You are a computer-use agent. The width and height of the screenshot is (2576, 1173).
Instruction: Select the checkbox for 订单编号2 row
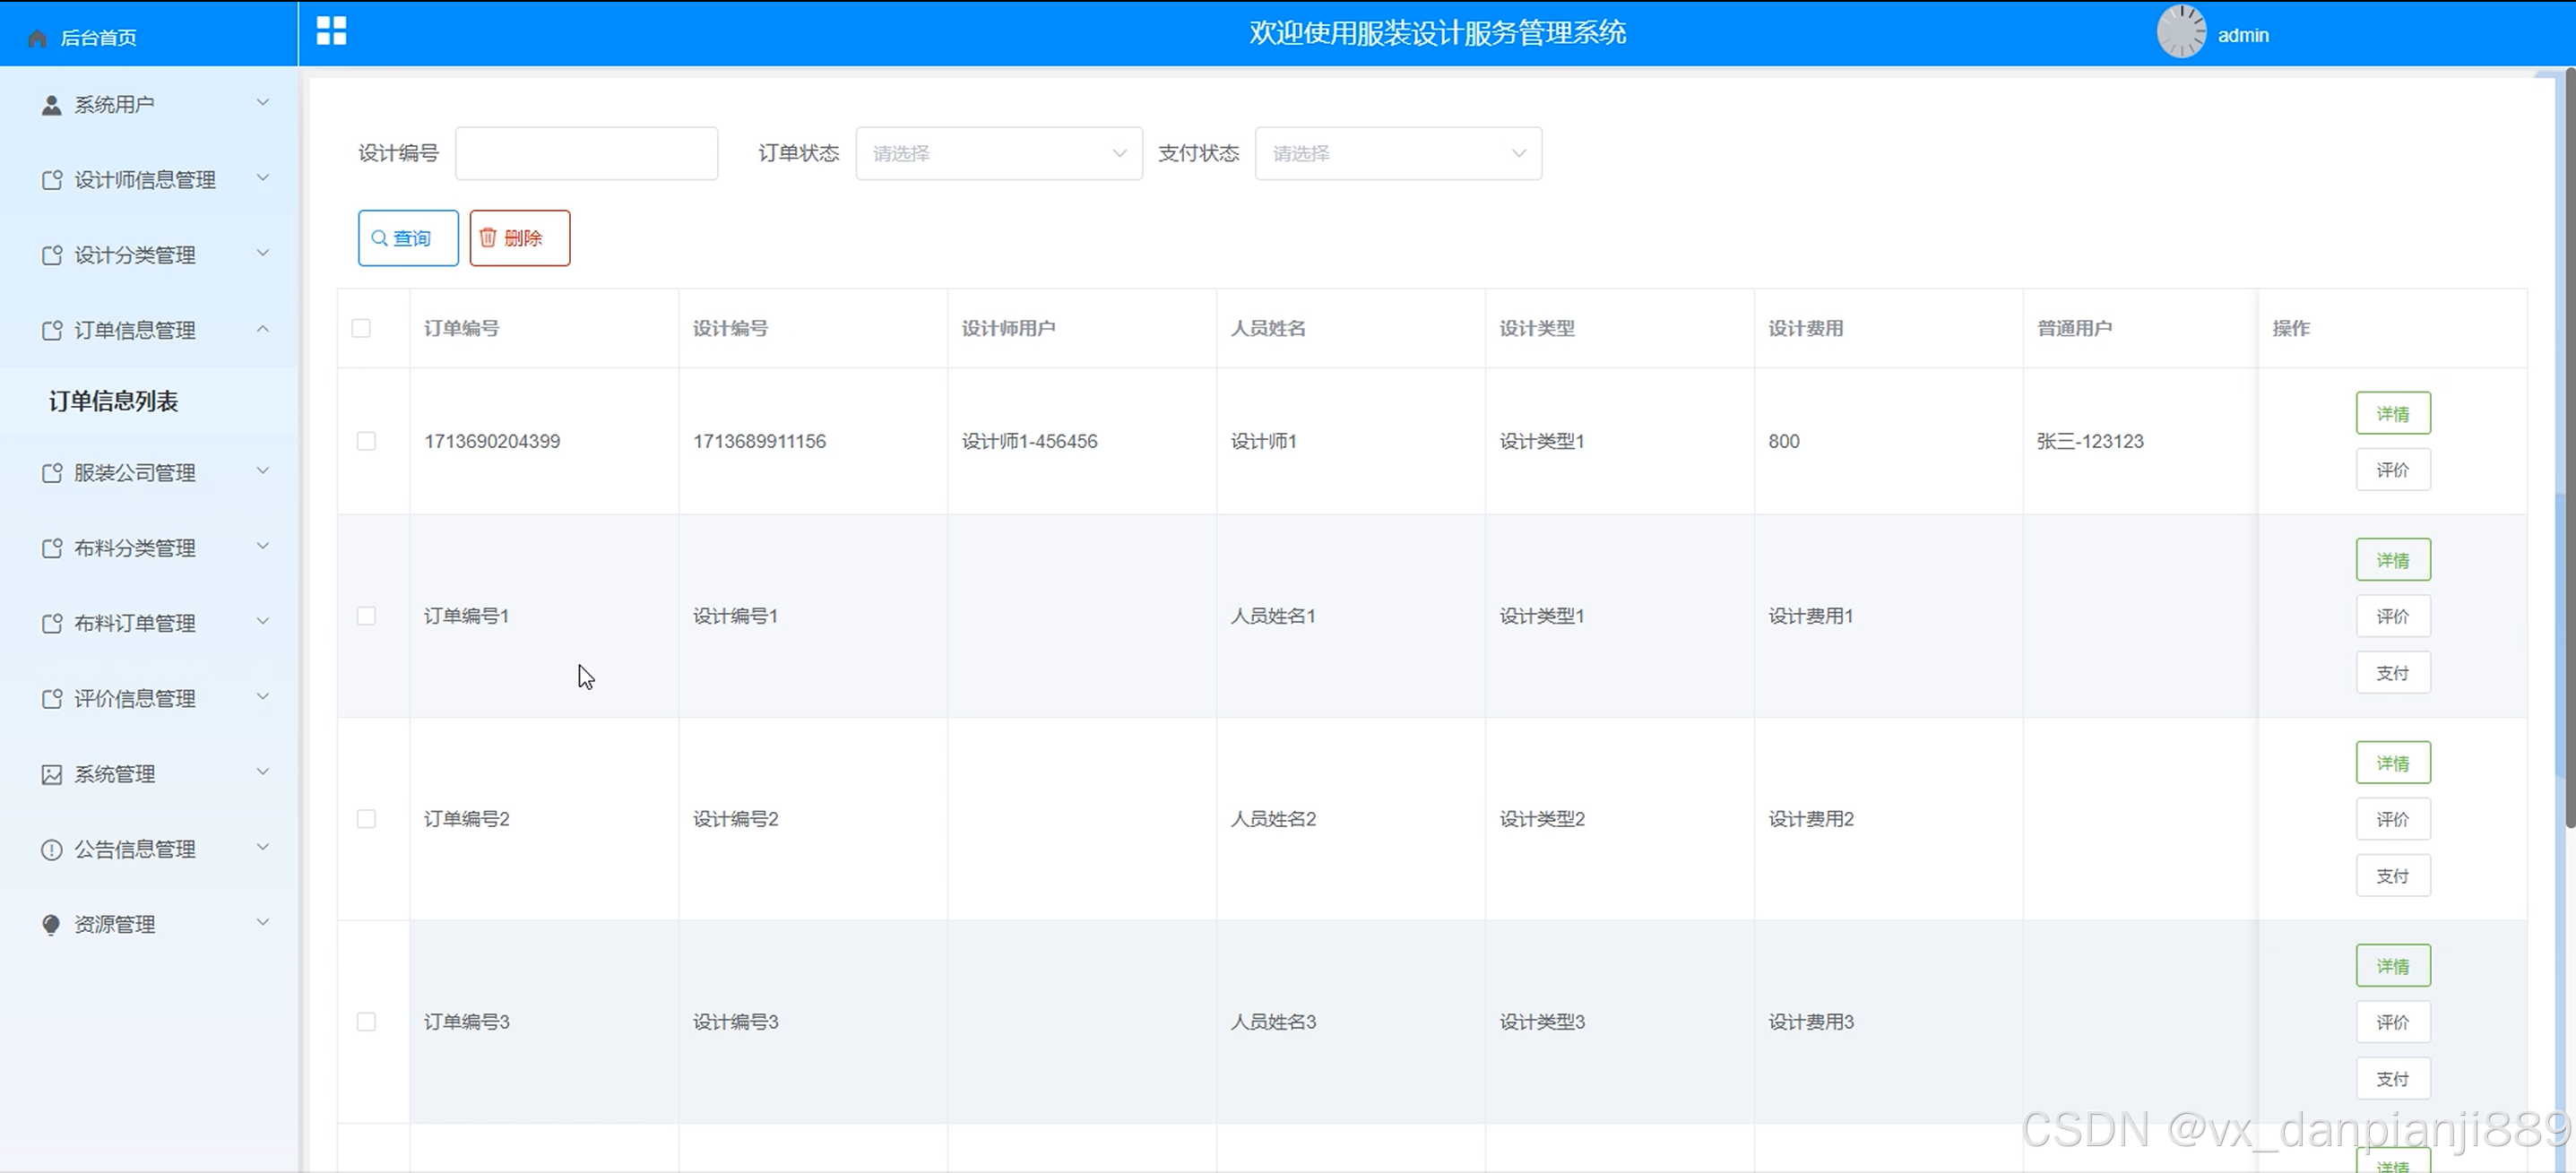[366, 819]
